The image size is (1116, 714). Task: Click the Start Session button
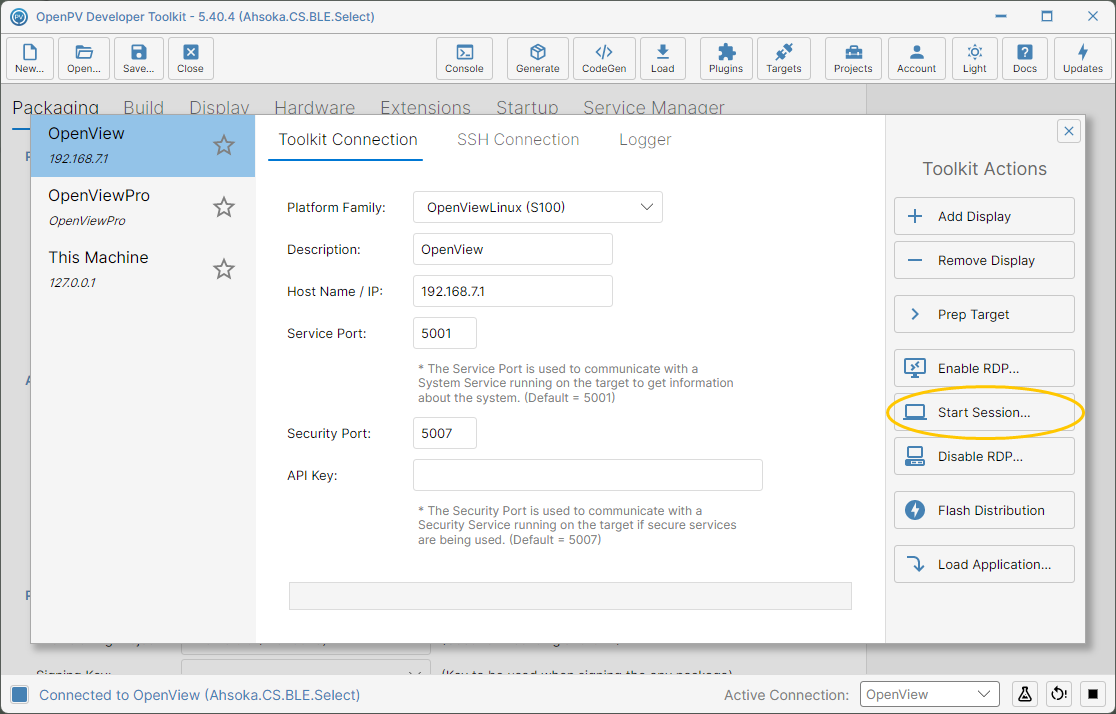pyautogui.click(x=984, y=412)
